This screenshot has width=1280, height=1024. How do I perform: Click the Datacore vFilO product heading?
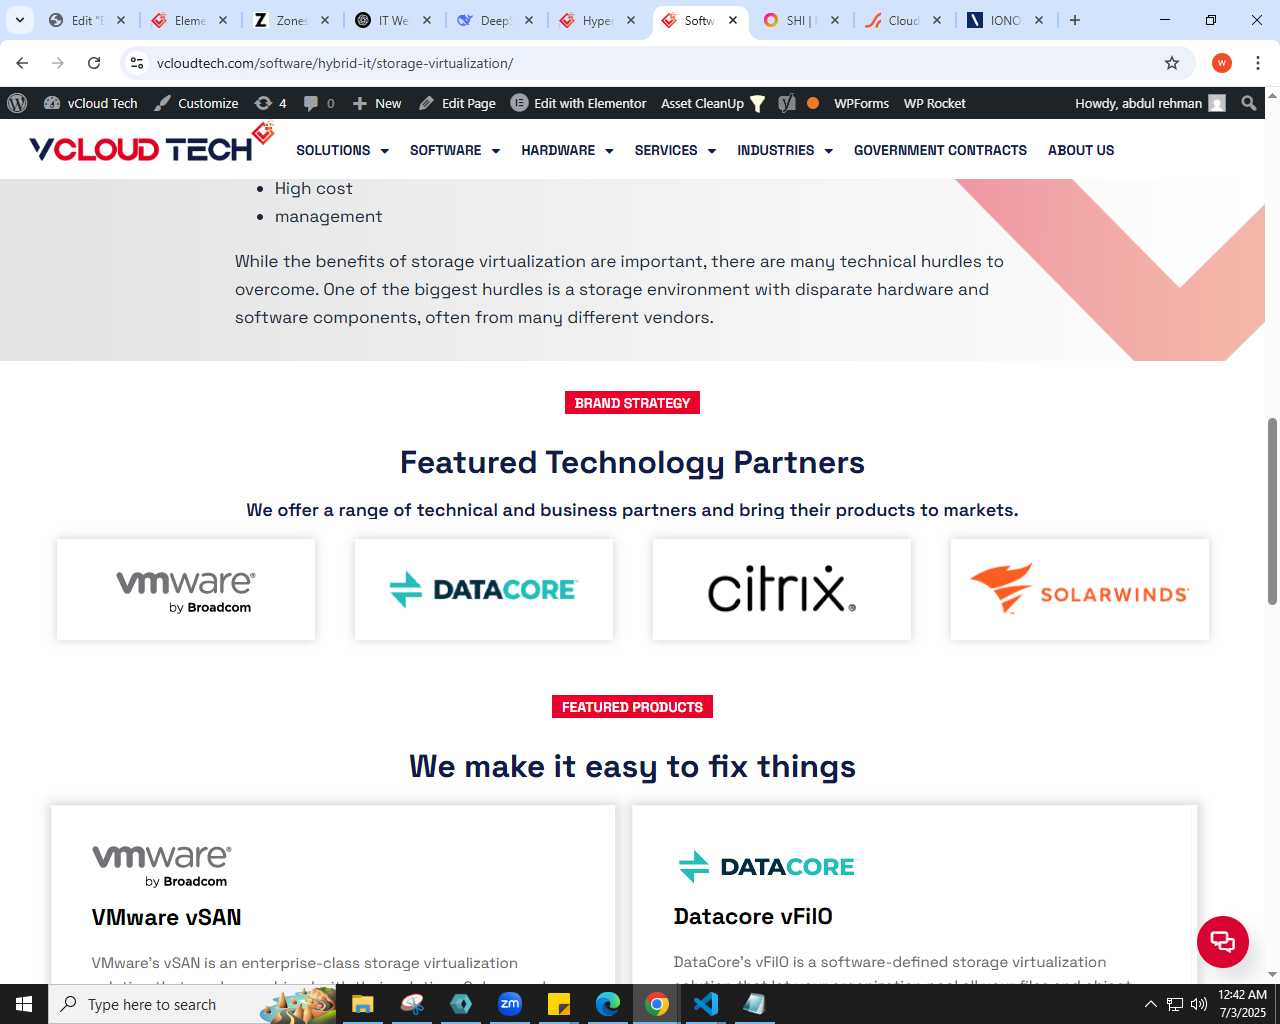(x=753, y=916)
